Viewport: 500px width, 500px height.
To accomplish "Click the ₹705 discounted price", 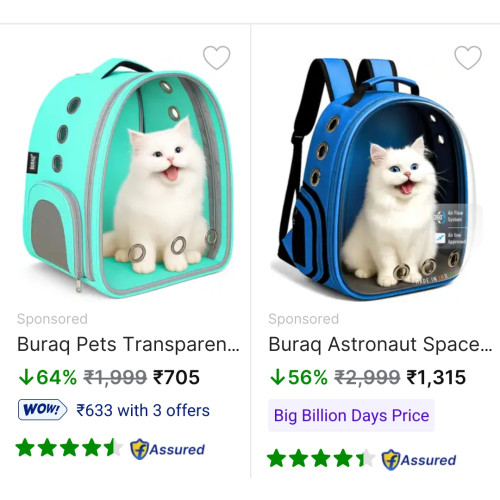I will pos(176,377).
